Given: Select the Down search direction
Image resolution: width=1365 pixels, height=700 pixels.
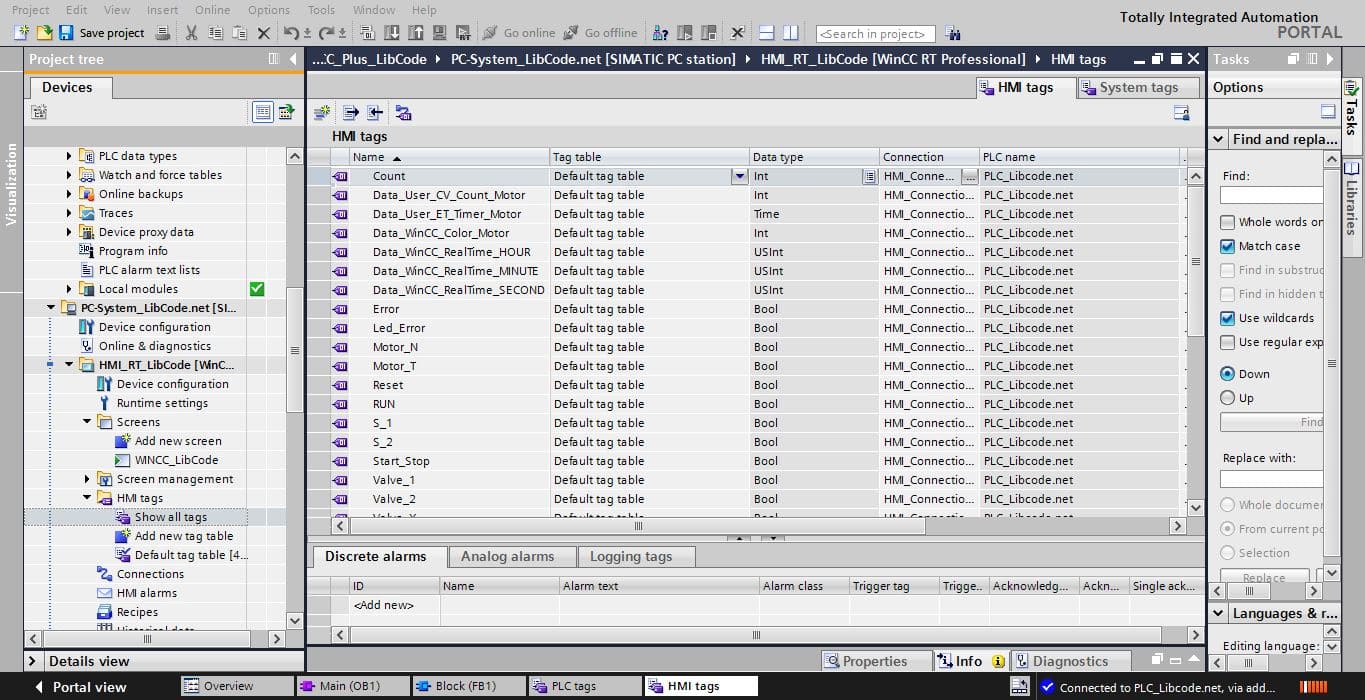Looking at the screenshot, I should (x=1227, y=374).
